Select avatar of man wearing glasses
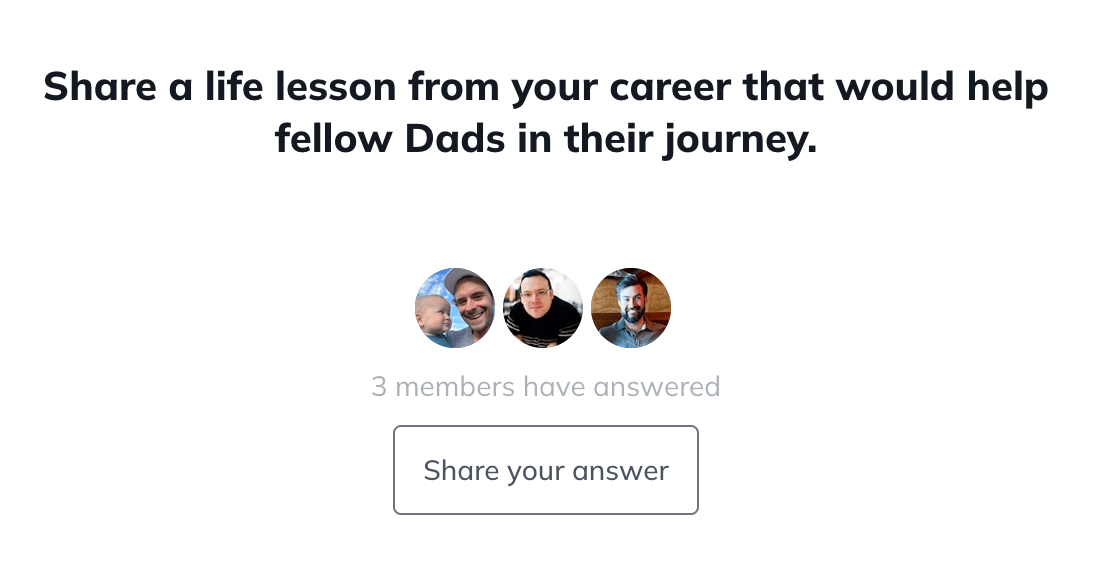 coord(543,308)
